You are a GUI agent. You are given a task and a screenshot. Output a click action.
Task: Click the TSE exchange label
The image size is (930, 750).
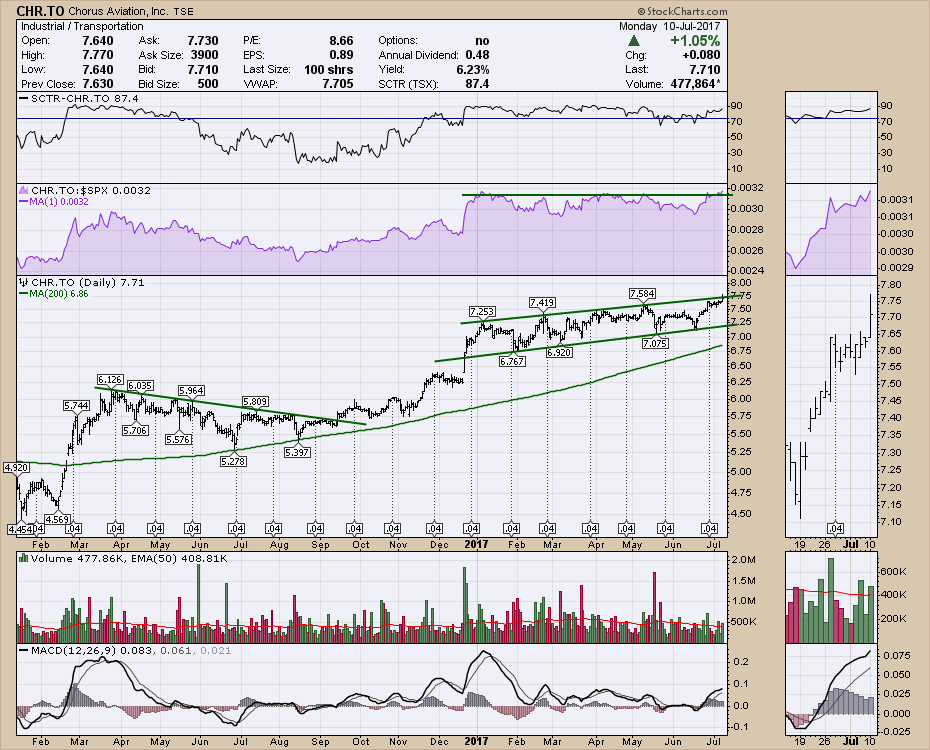tap(183, 11)
